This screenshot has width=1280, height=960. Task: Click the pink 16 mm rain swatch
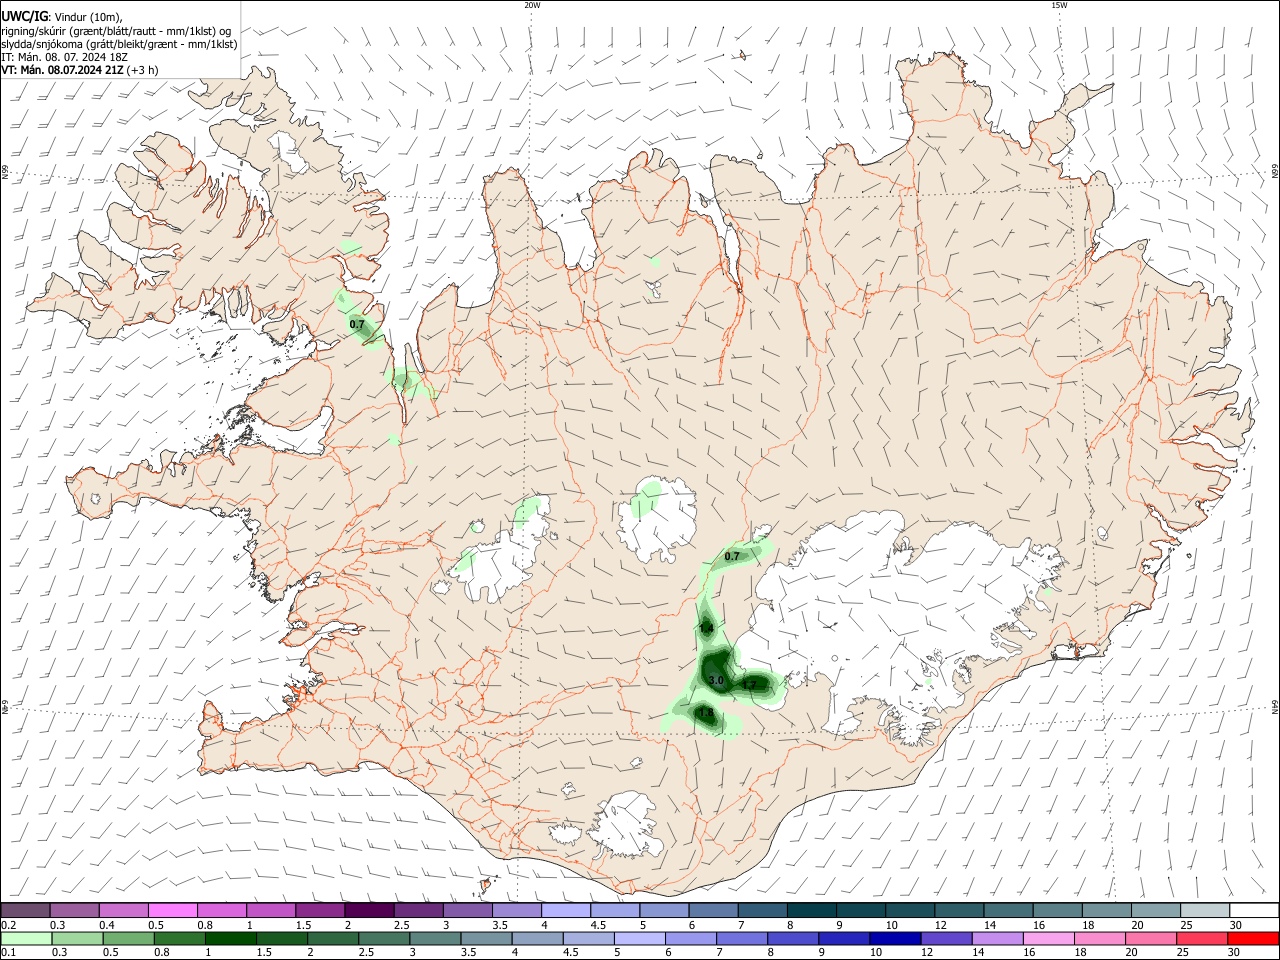point(1048,938)
